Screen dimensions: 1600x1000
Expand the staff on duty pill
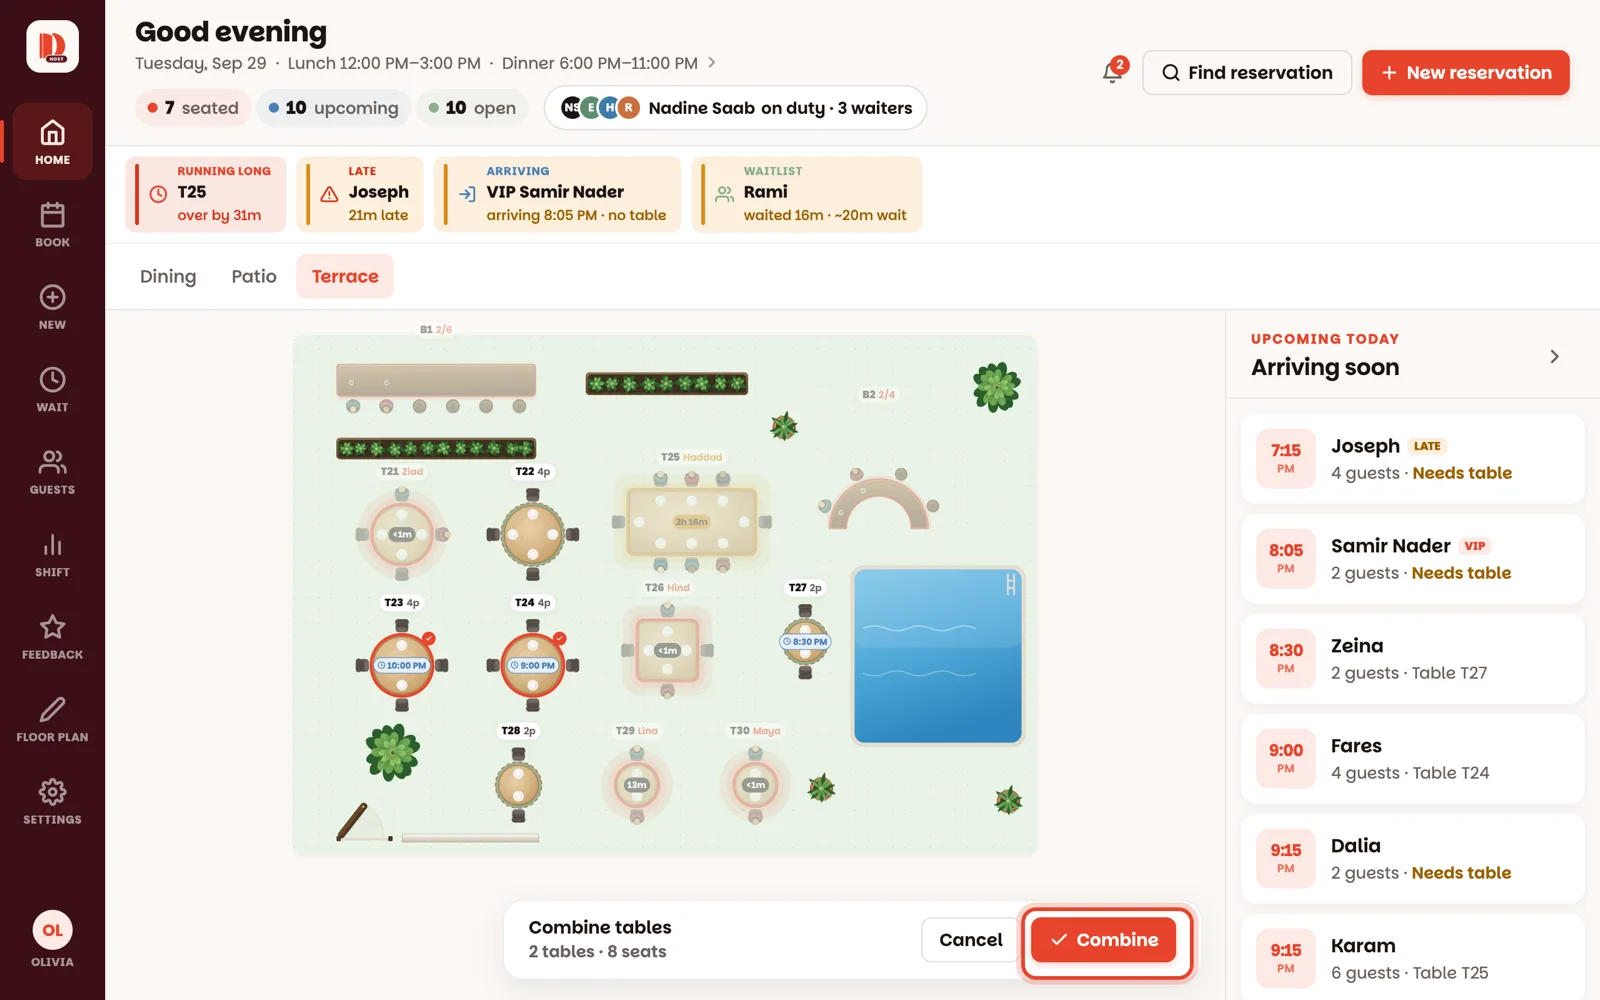coord(735,108)
